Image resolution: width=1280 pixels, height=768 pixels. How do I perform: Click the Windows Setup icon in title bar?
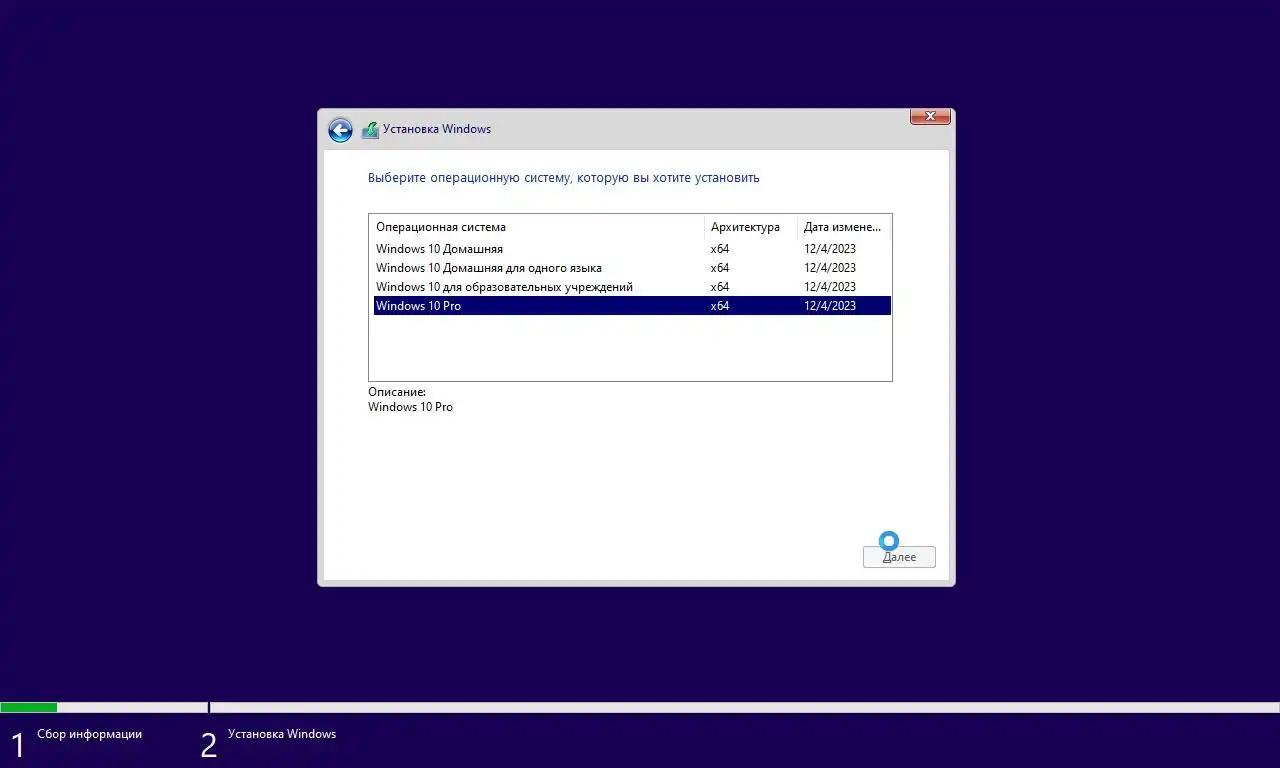click(370, 129)
